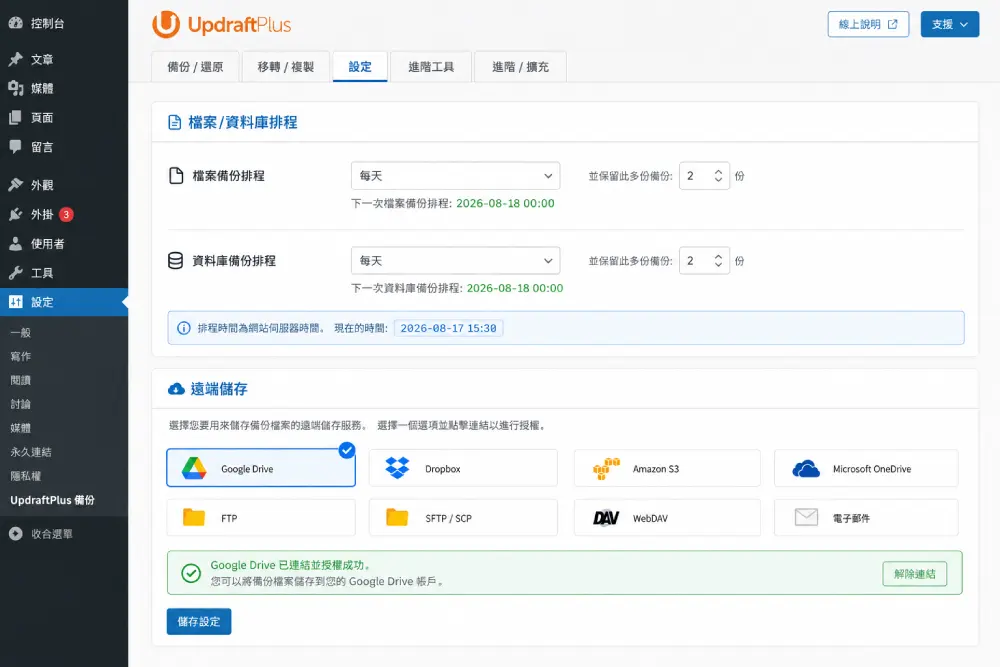The width and height of the screenshot is (1000, 667).
Task: Click the 外掛 update count badge 3
Action: pos(66,214)
